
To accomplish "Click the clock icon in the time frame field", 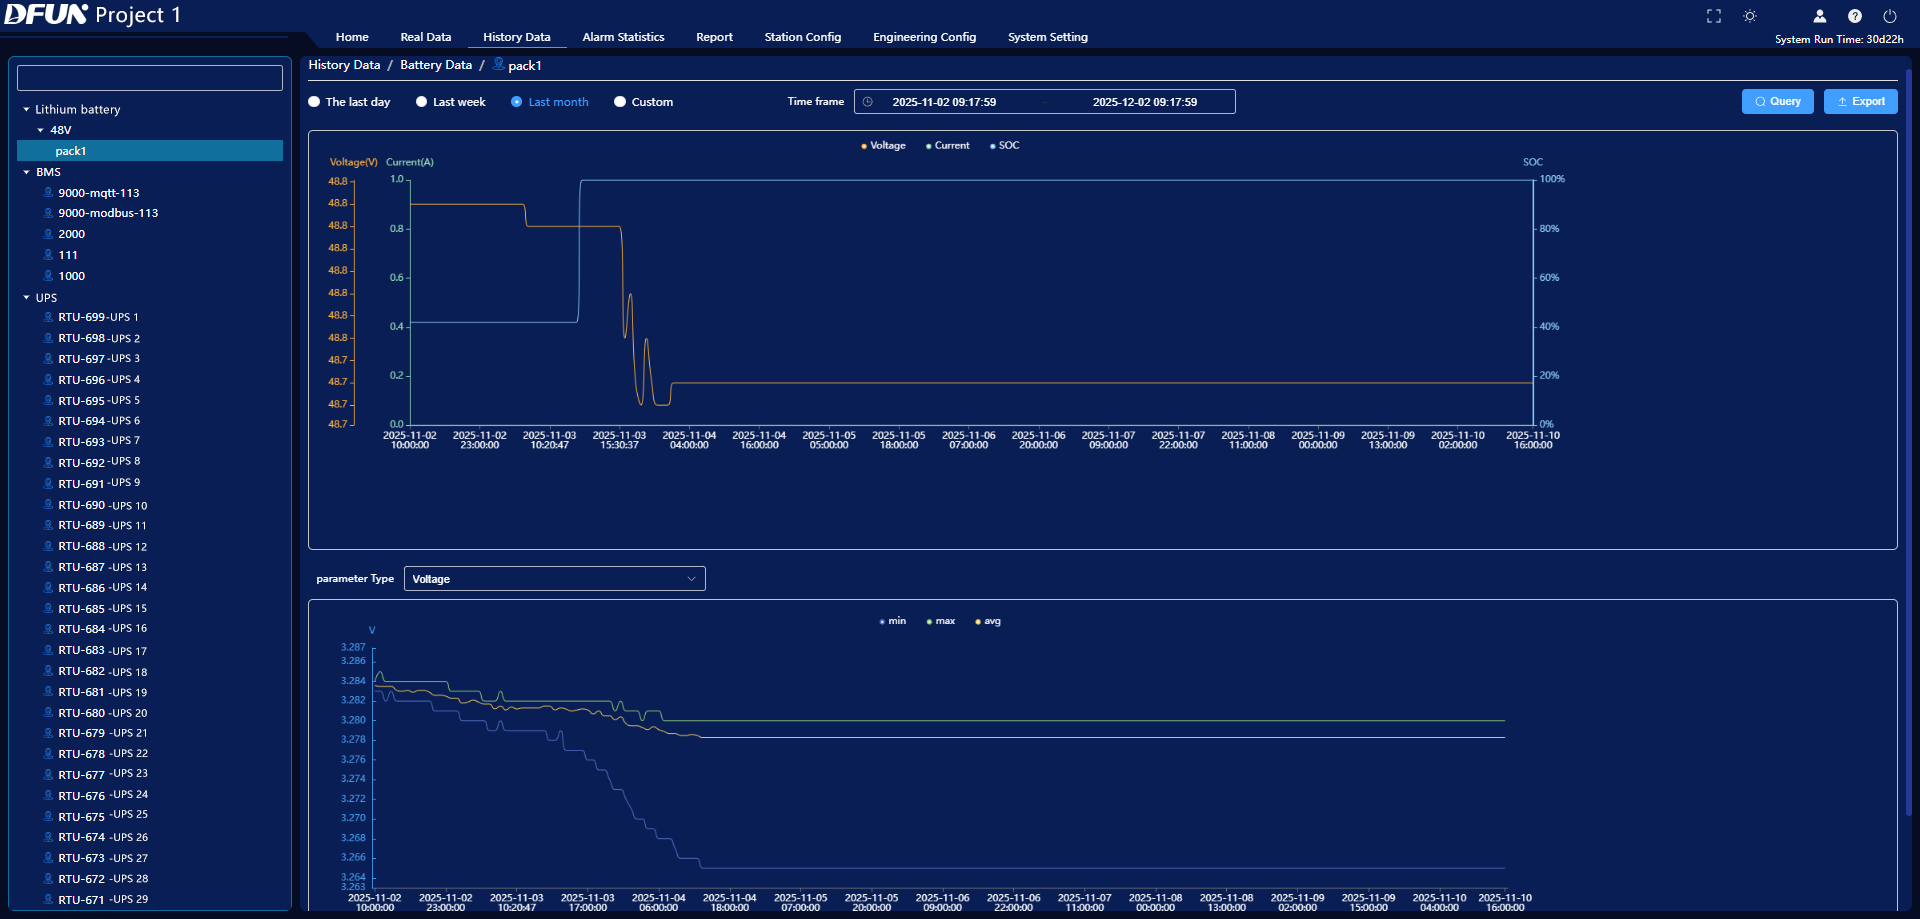I will point(869,101).
